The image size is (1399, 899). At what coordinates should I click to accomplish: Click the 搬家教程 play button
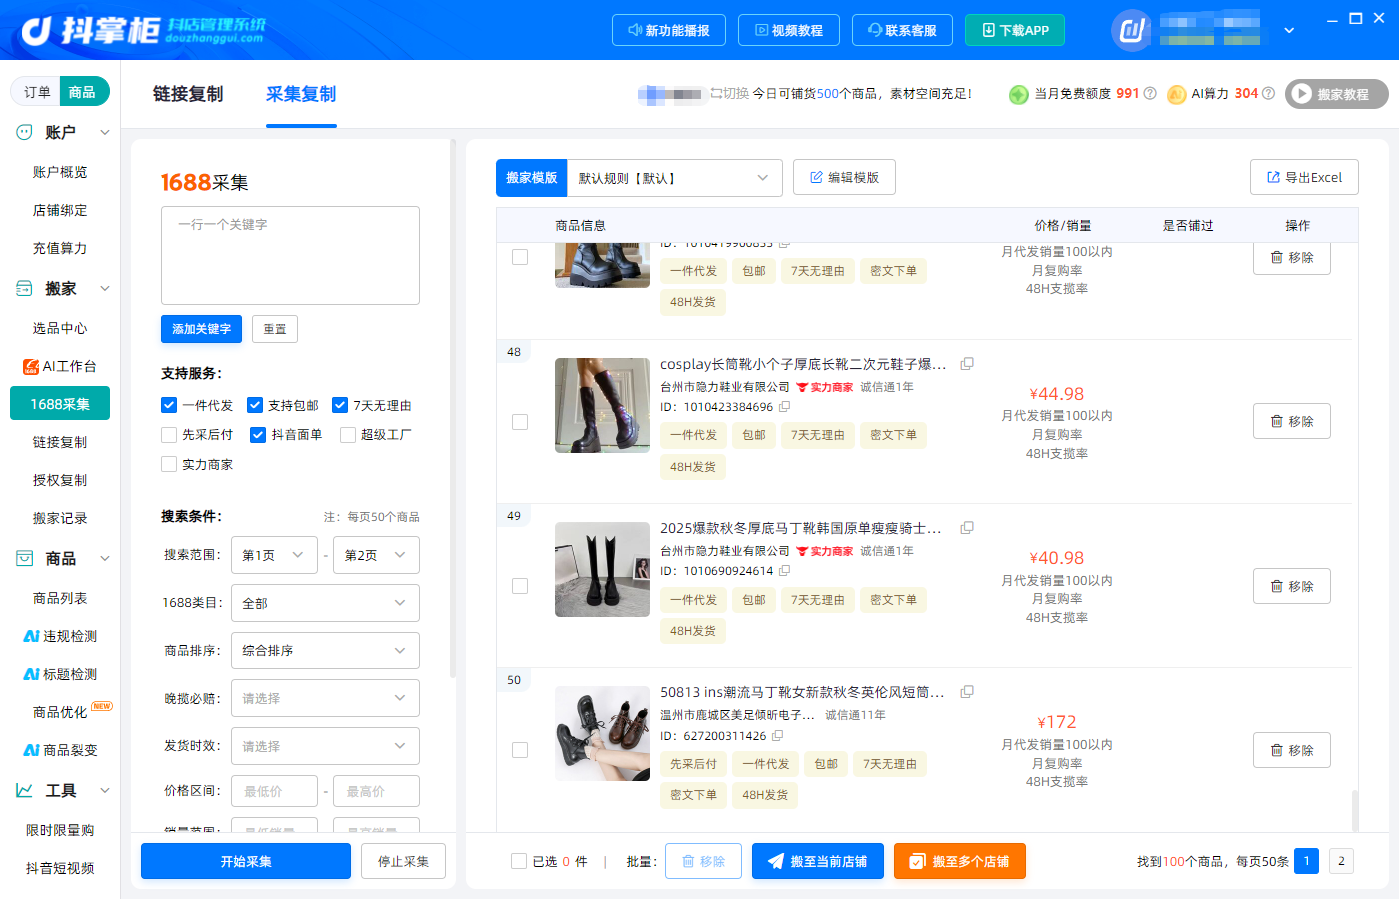click(x=1337, y=94)
